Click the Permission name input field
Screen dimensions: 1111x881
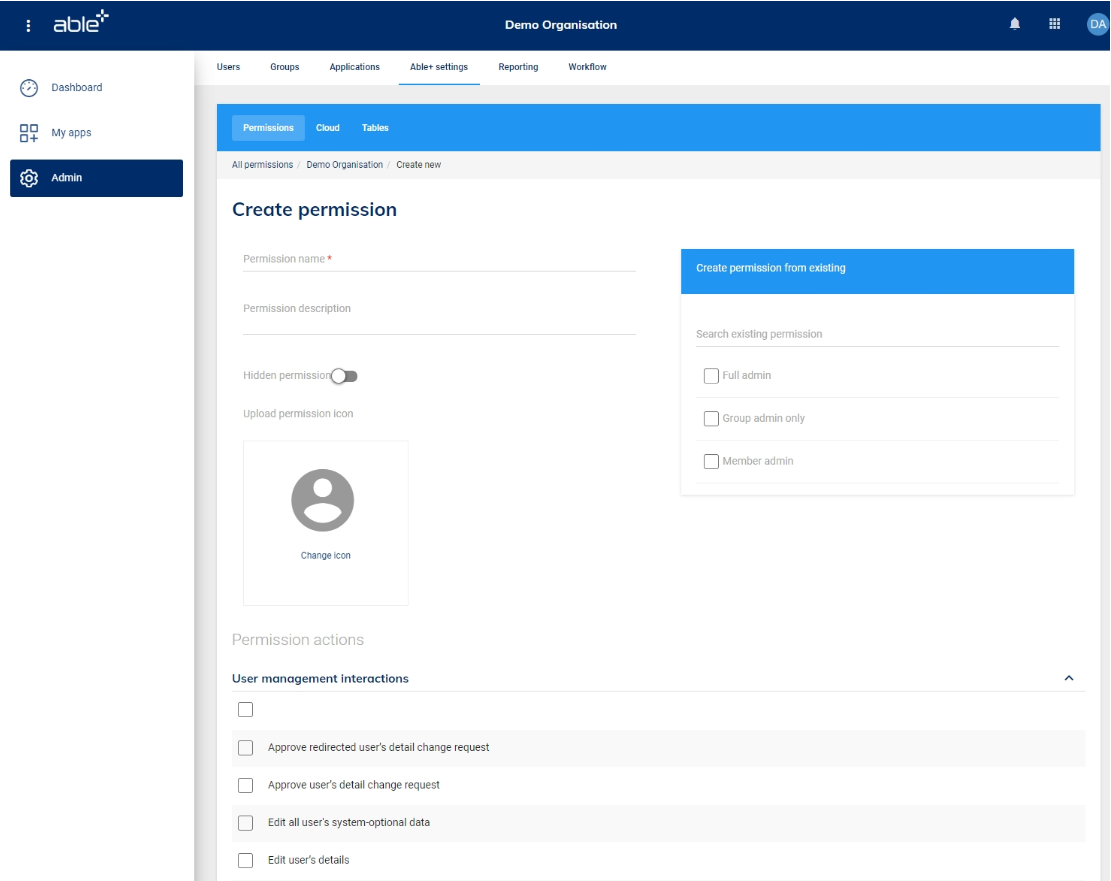(438, 260)
